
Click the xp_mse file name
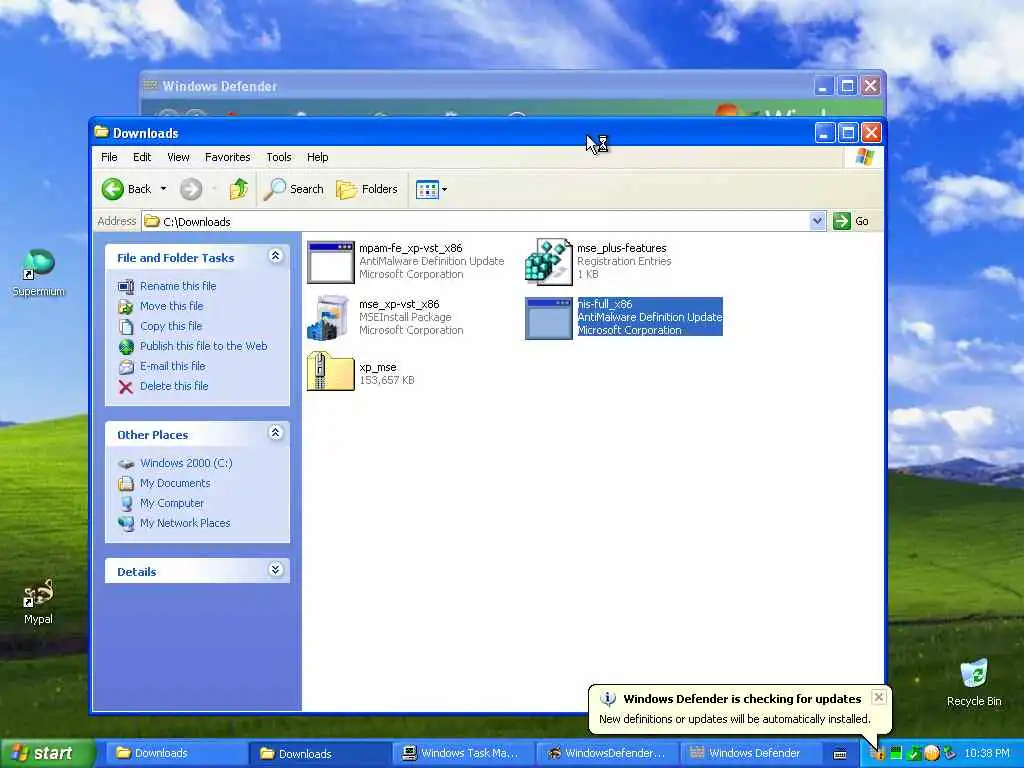(377, 367)
